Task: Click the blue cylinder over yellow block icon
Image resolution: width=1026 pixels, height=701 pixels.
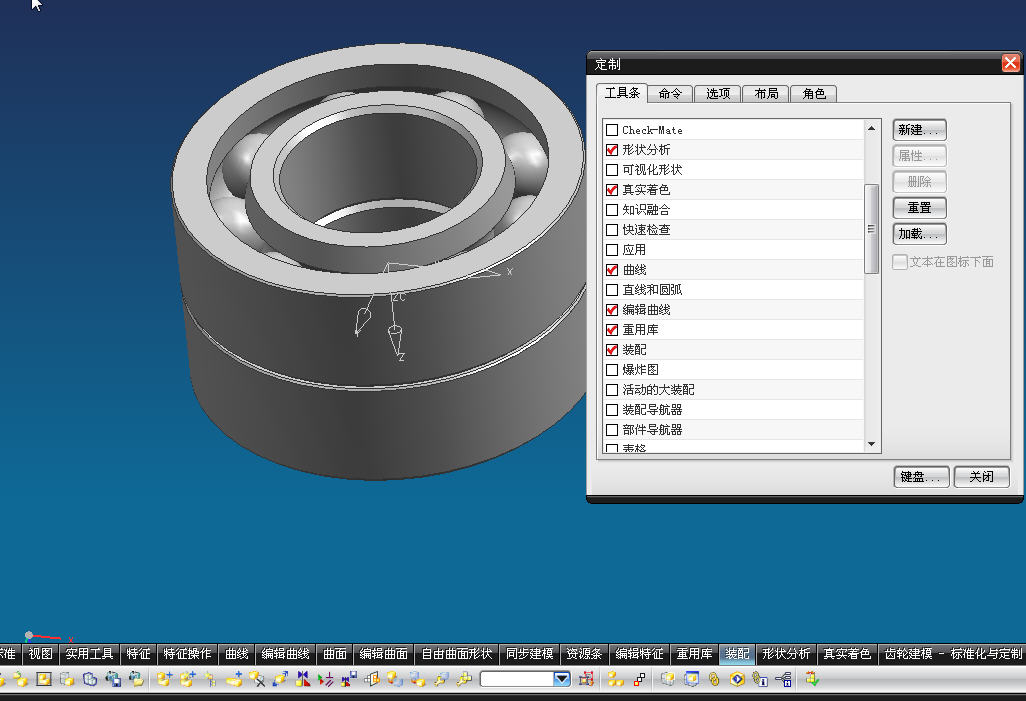Action: 417,679
